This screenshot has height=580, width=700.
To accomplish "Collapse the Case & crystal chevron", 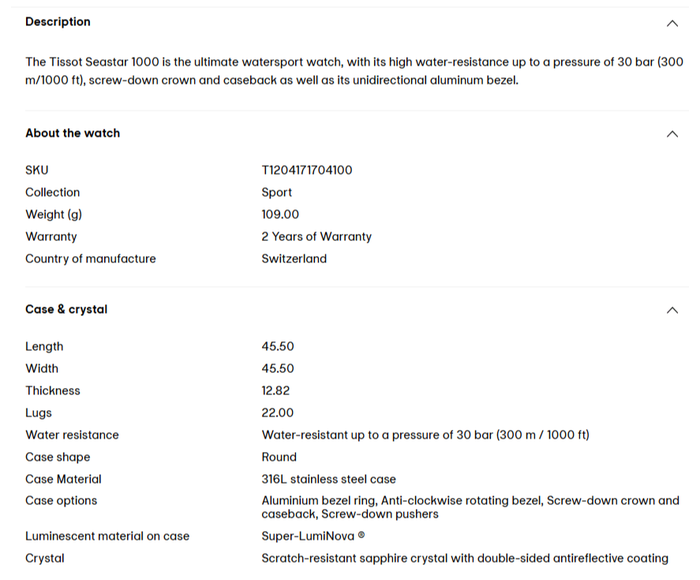I will 671,310.
